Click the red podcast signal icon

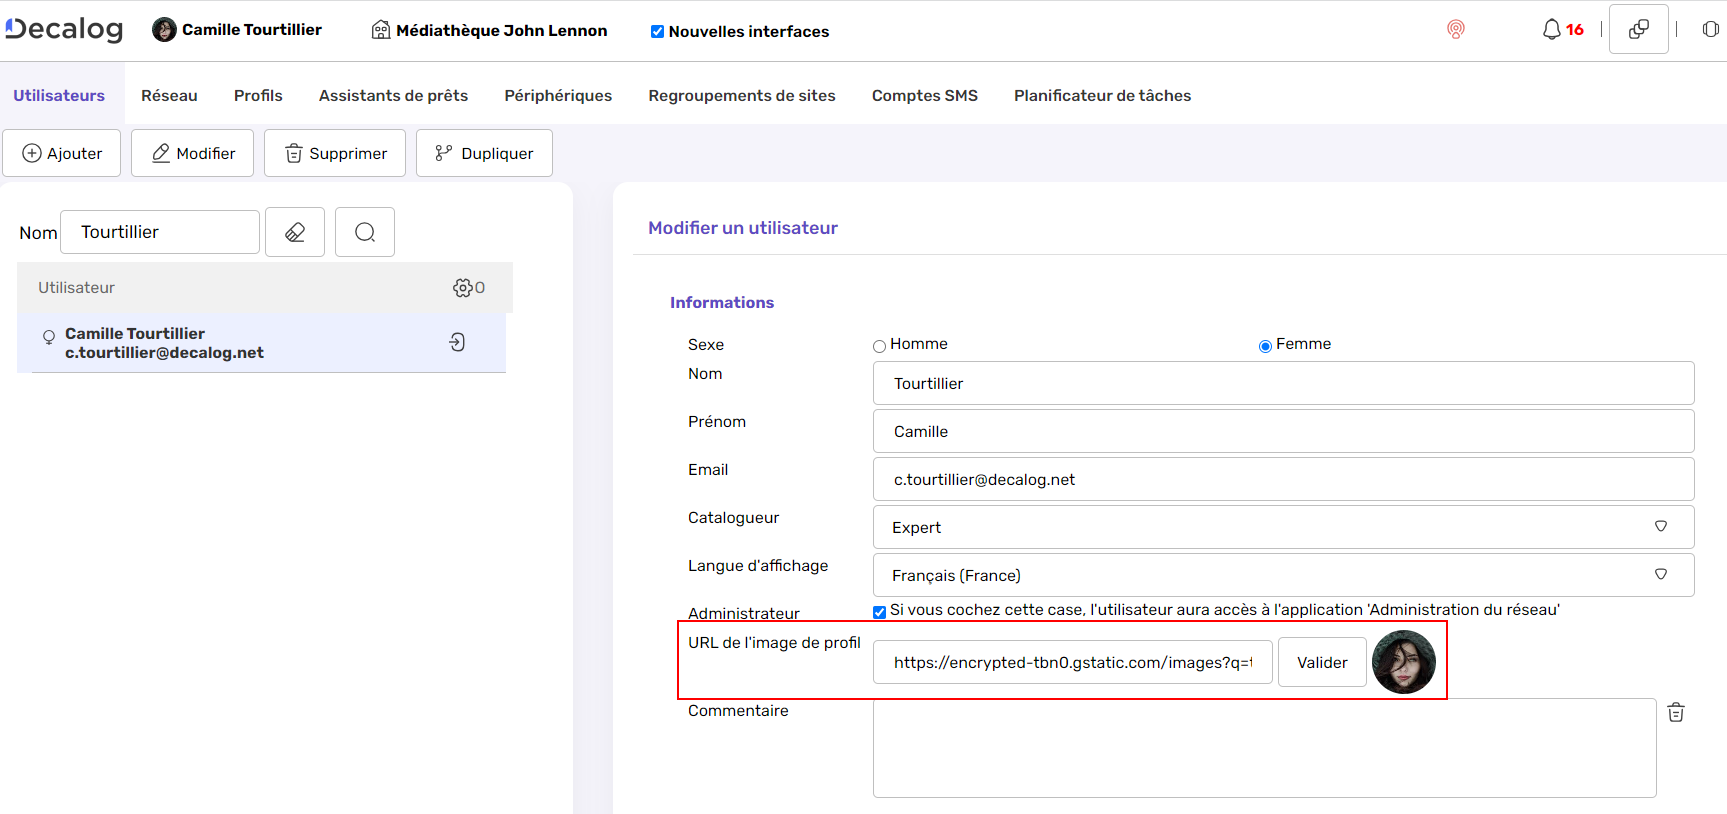pyautogui.click(x=1455, y=30)
